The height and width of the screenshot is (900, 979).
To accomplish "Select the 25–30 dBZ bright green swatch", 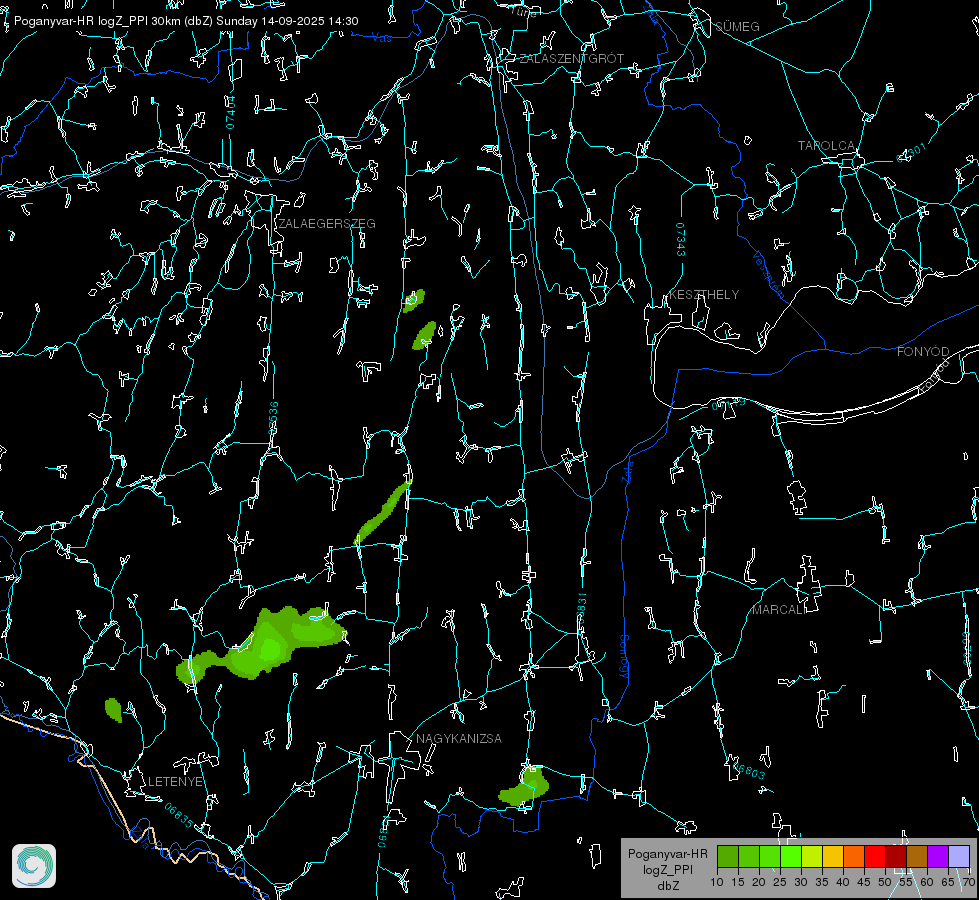I will point(791,856).
